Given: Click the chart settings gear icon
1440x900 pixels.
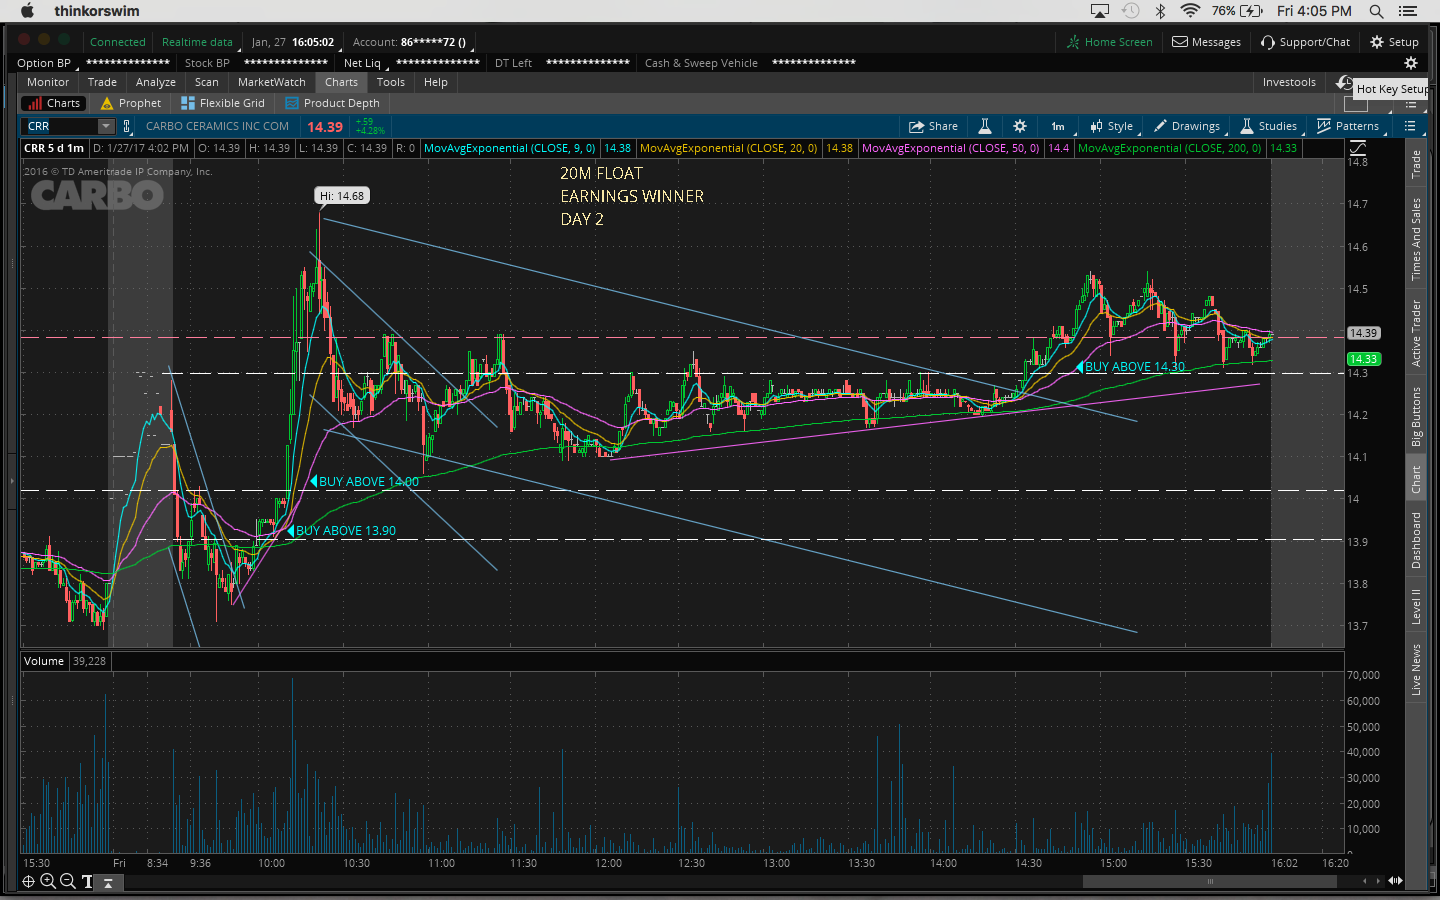Looking at the screenshot, I should pyautogui.click(x=1019, y=126).
